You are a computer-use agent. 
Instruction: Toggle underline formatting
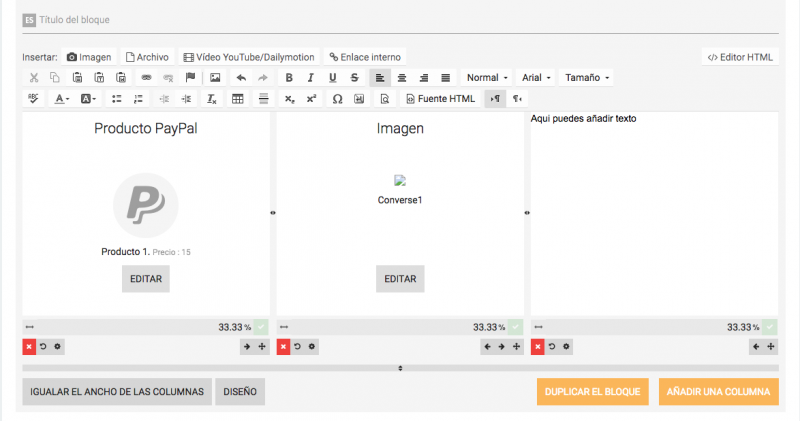(333, 78)
